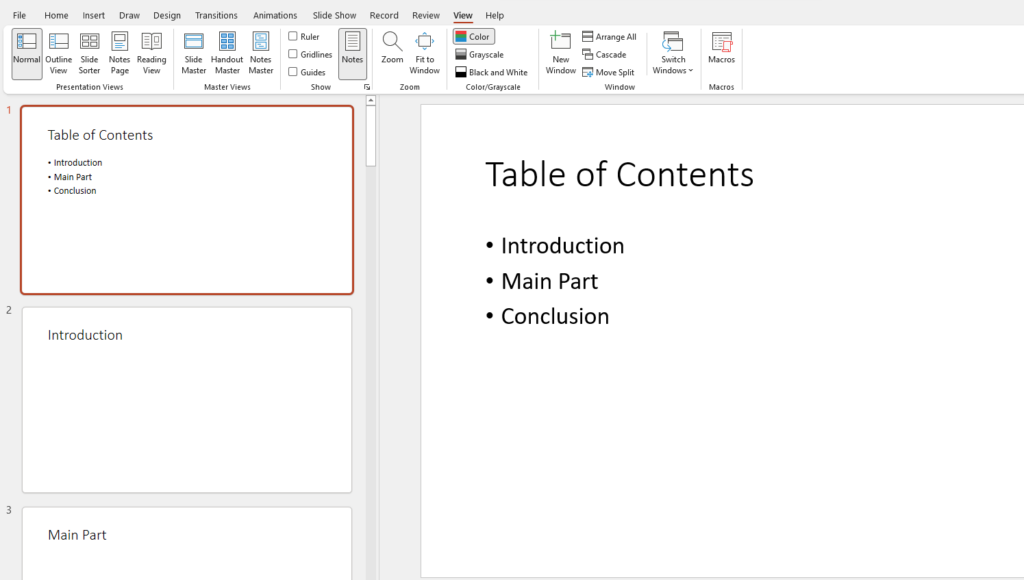The width and height of the screenshot is (1024, 580).
Task: Open Slide Sorter view
Action: pos(89,53)
